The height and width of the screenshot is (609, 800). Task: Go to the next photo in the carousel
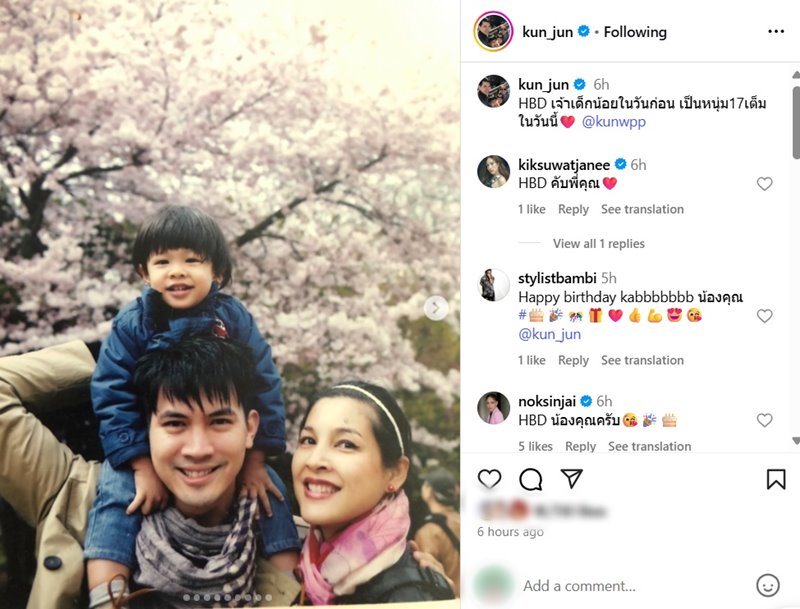coord(436,308)
